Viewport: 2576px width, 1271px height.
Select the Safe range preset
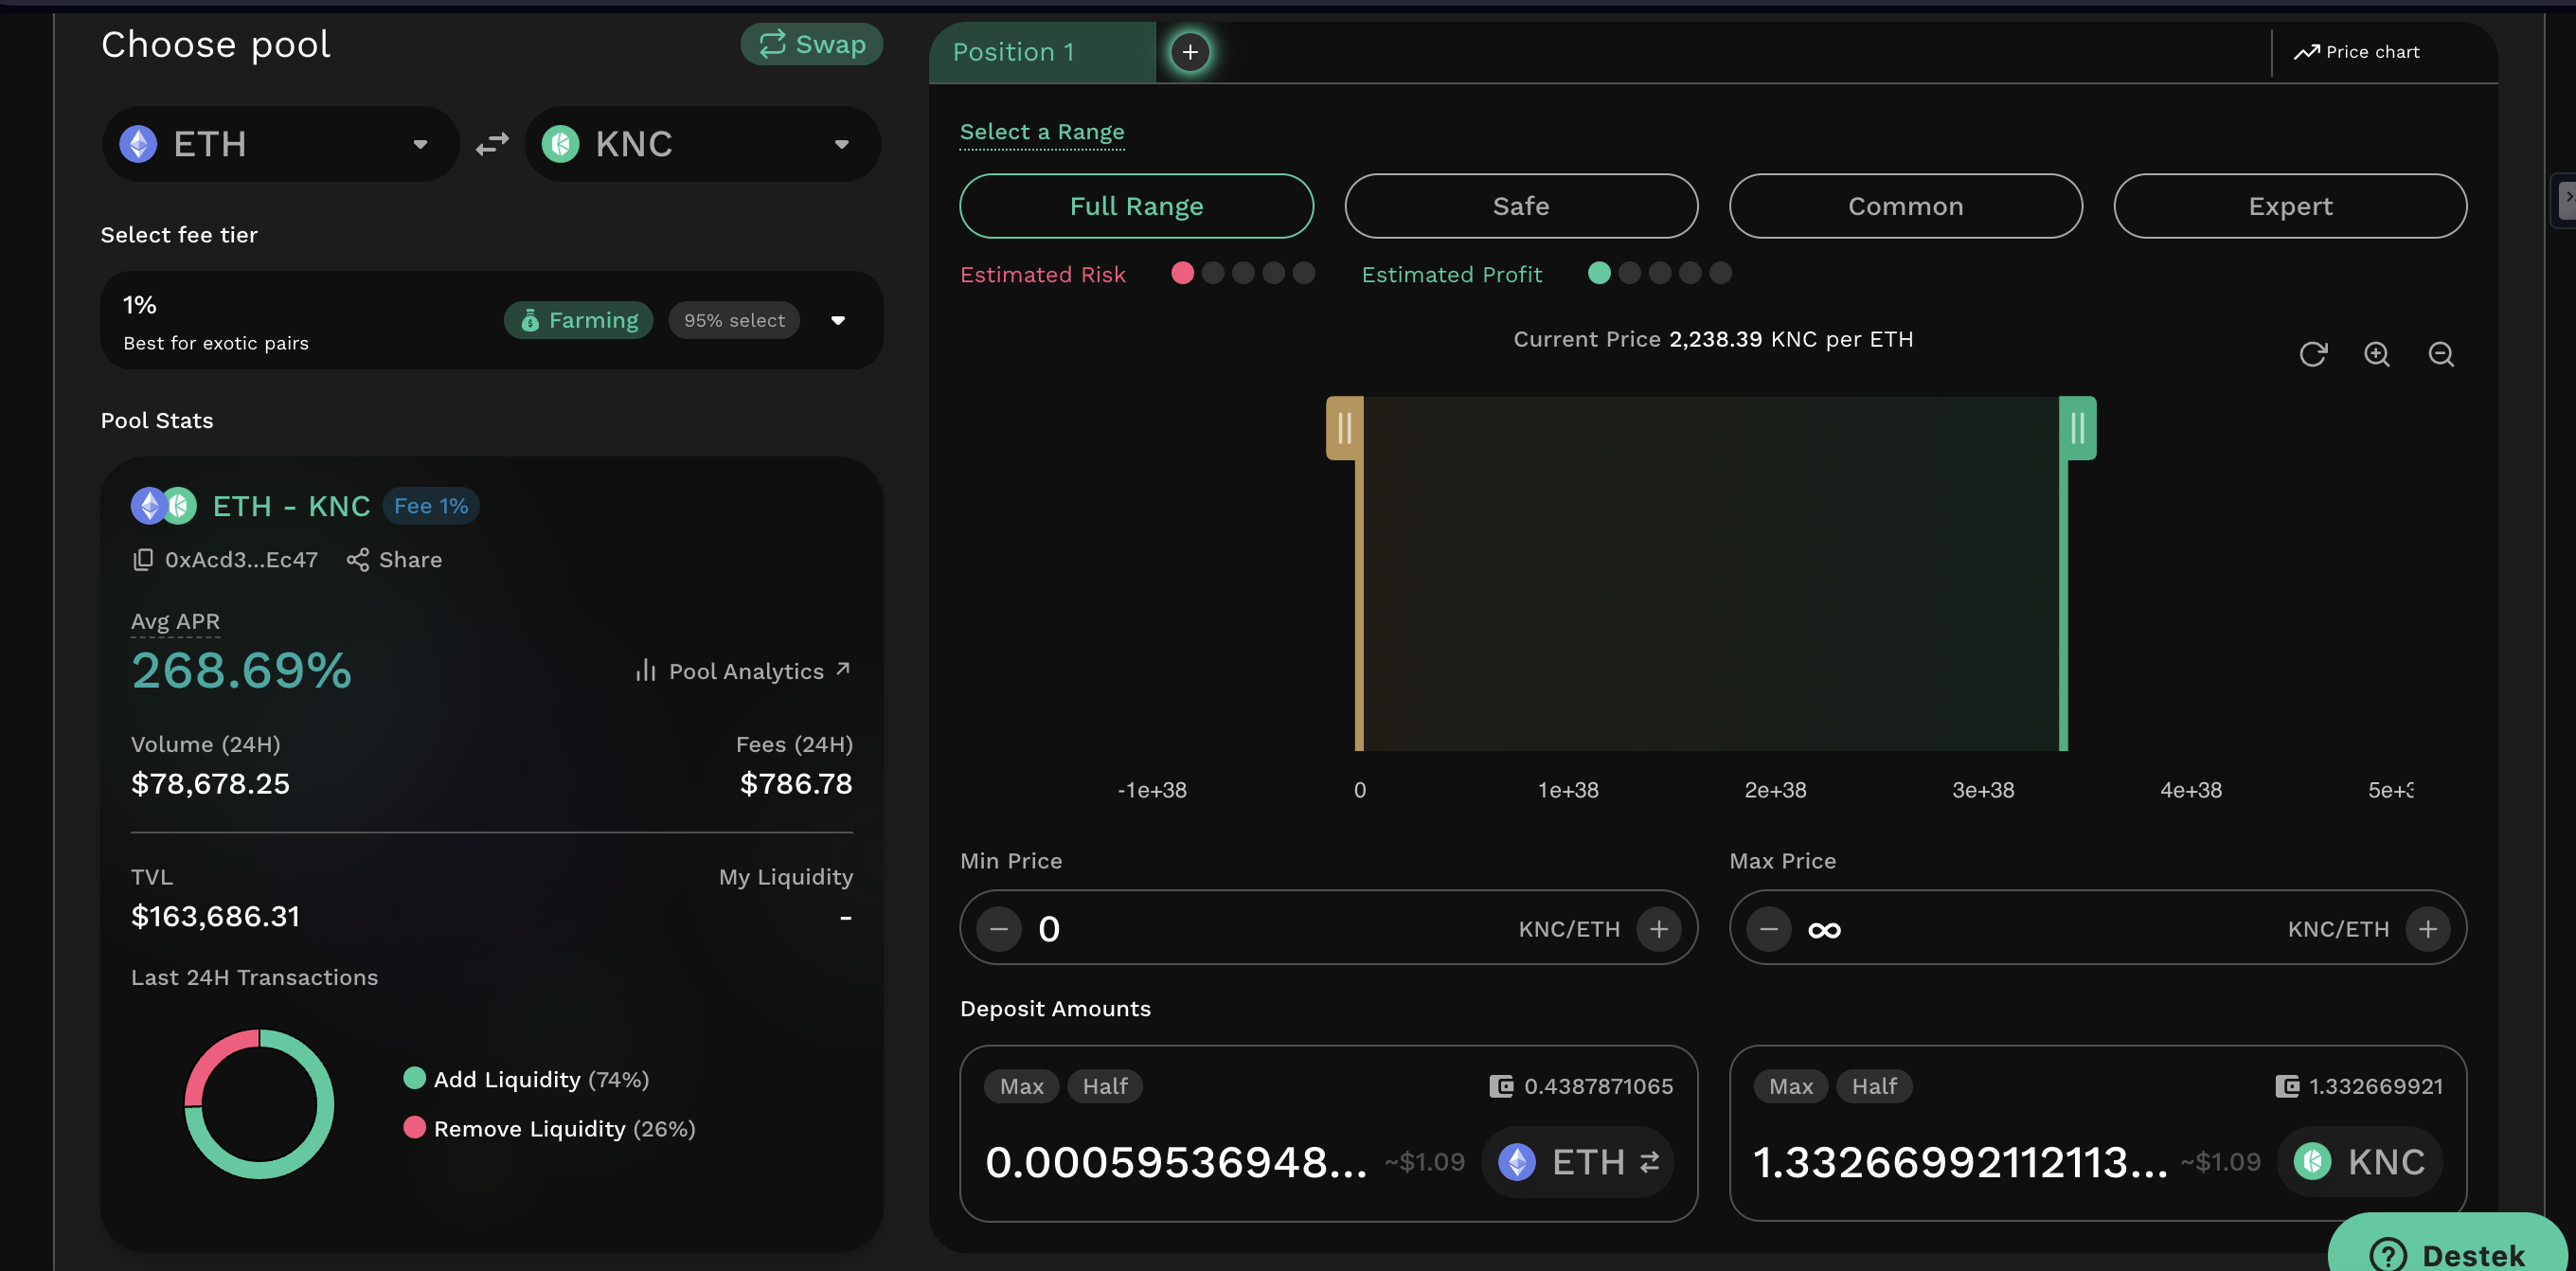tap(1520, 206)
